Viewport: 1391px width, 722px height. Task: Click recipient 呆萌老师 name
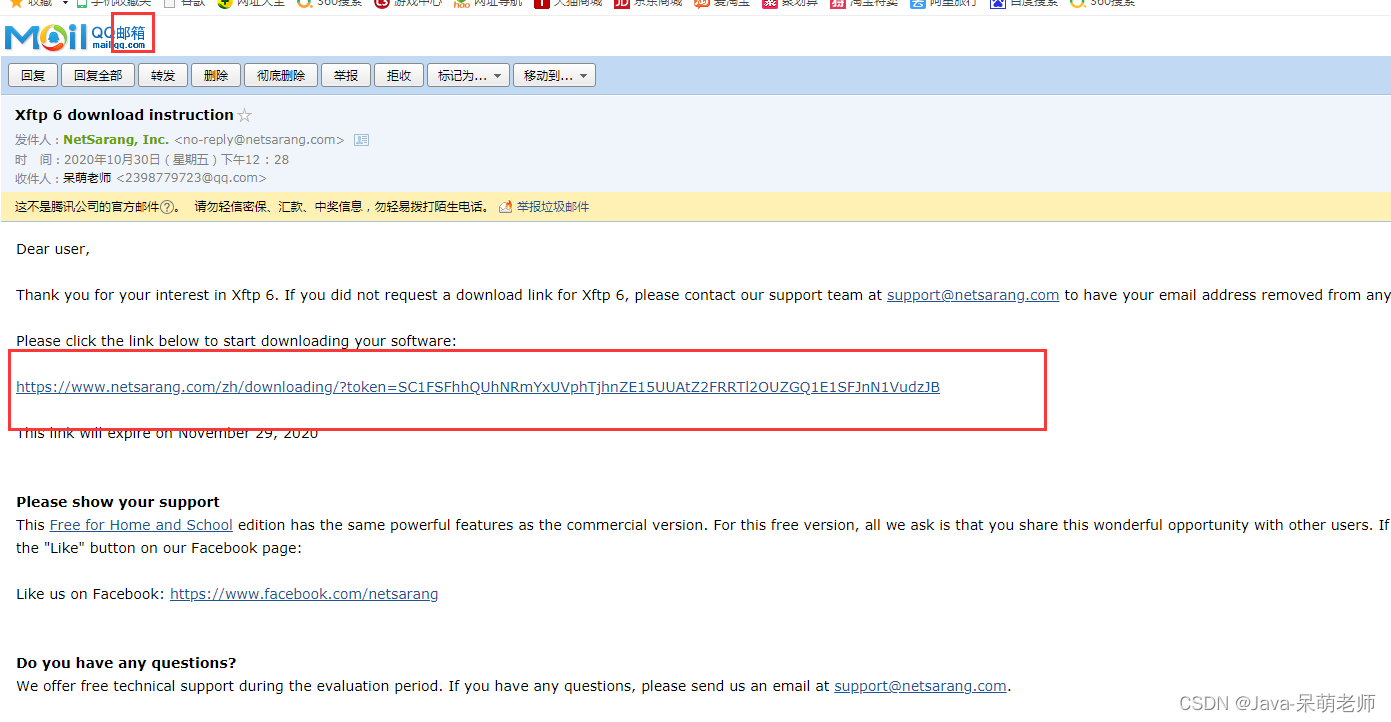87,178
